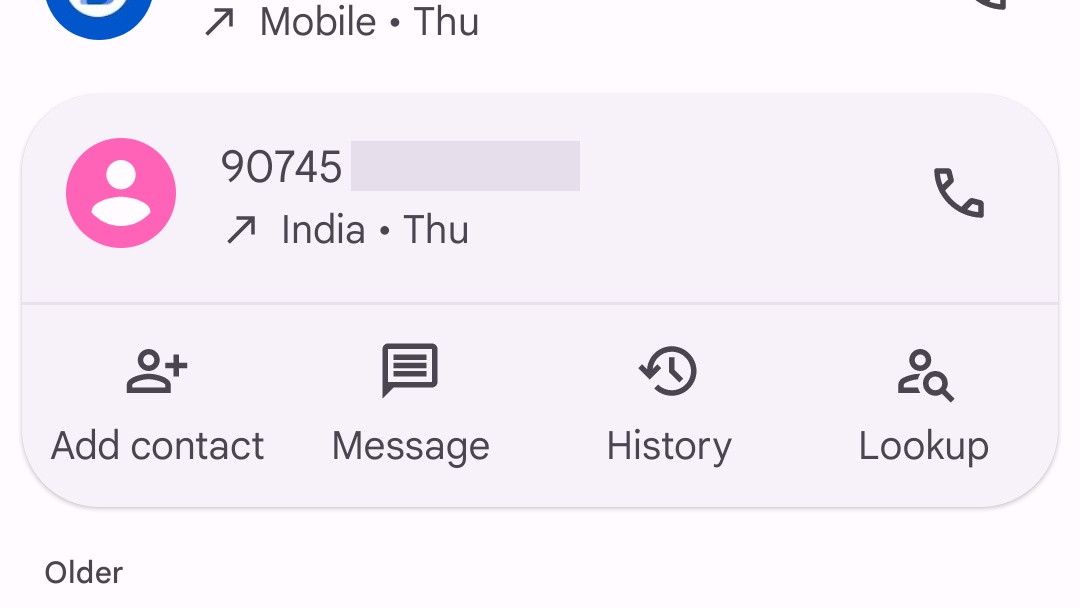Image resolution: width=1080 pixels, height=608 pixels.
Task: Choose the Lookup text label
Action: coord(924,447)
